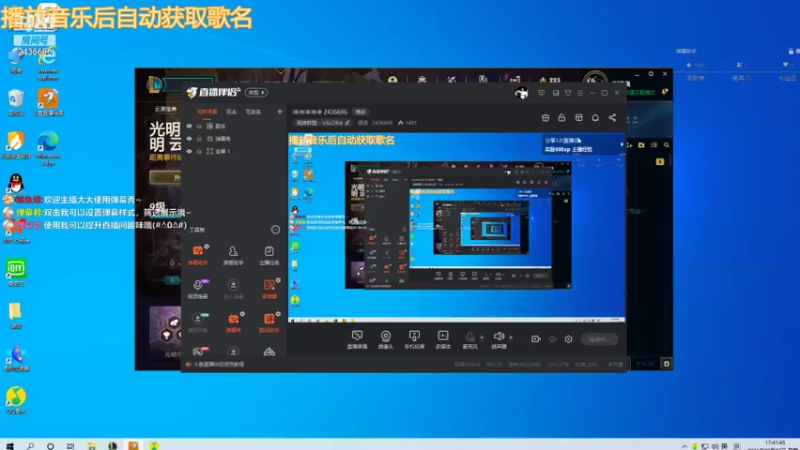Toggle the lock on 全屏 1 layer
This screenshot has width=800, height=450.
199,152
